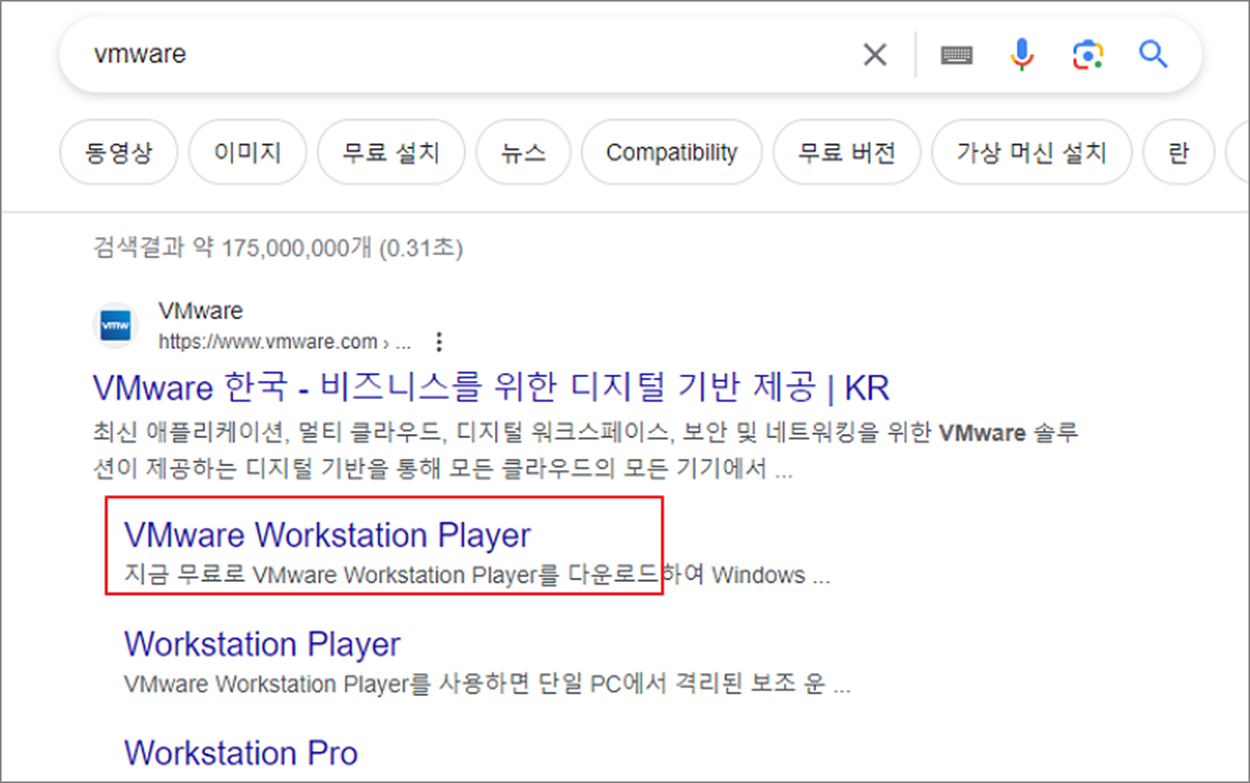Viewport: 1250px width, 783px height.
Task: Open the VMware 한국 main result title
Action: (x=491, y=387)
